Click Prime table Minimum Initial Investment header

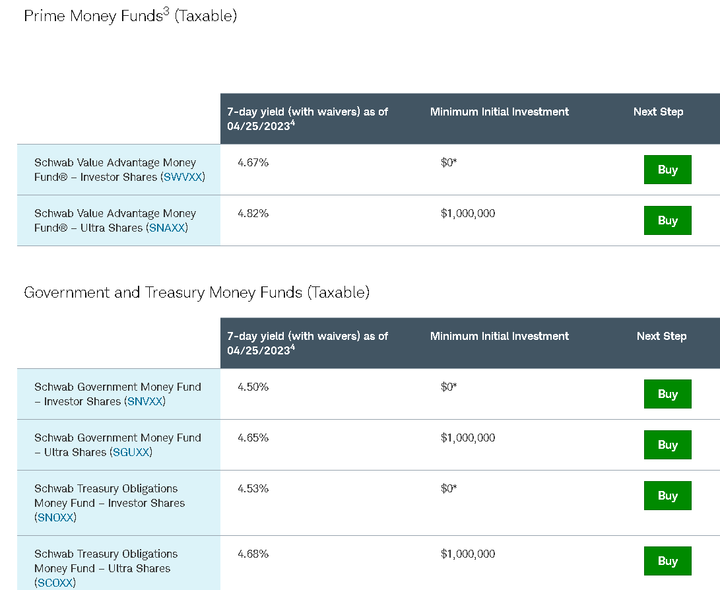coord(499,112)
